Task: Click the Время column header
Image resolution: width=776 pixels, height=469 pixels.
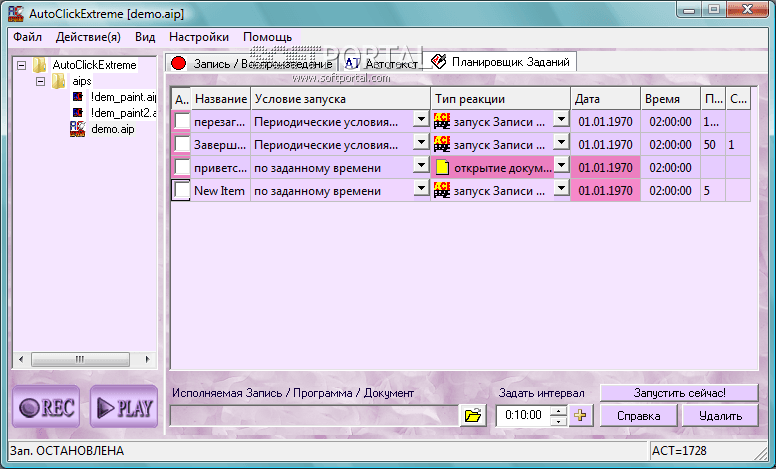Action: 671,98
